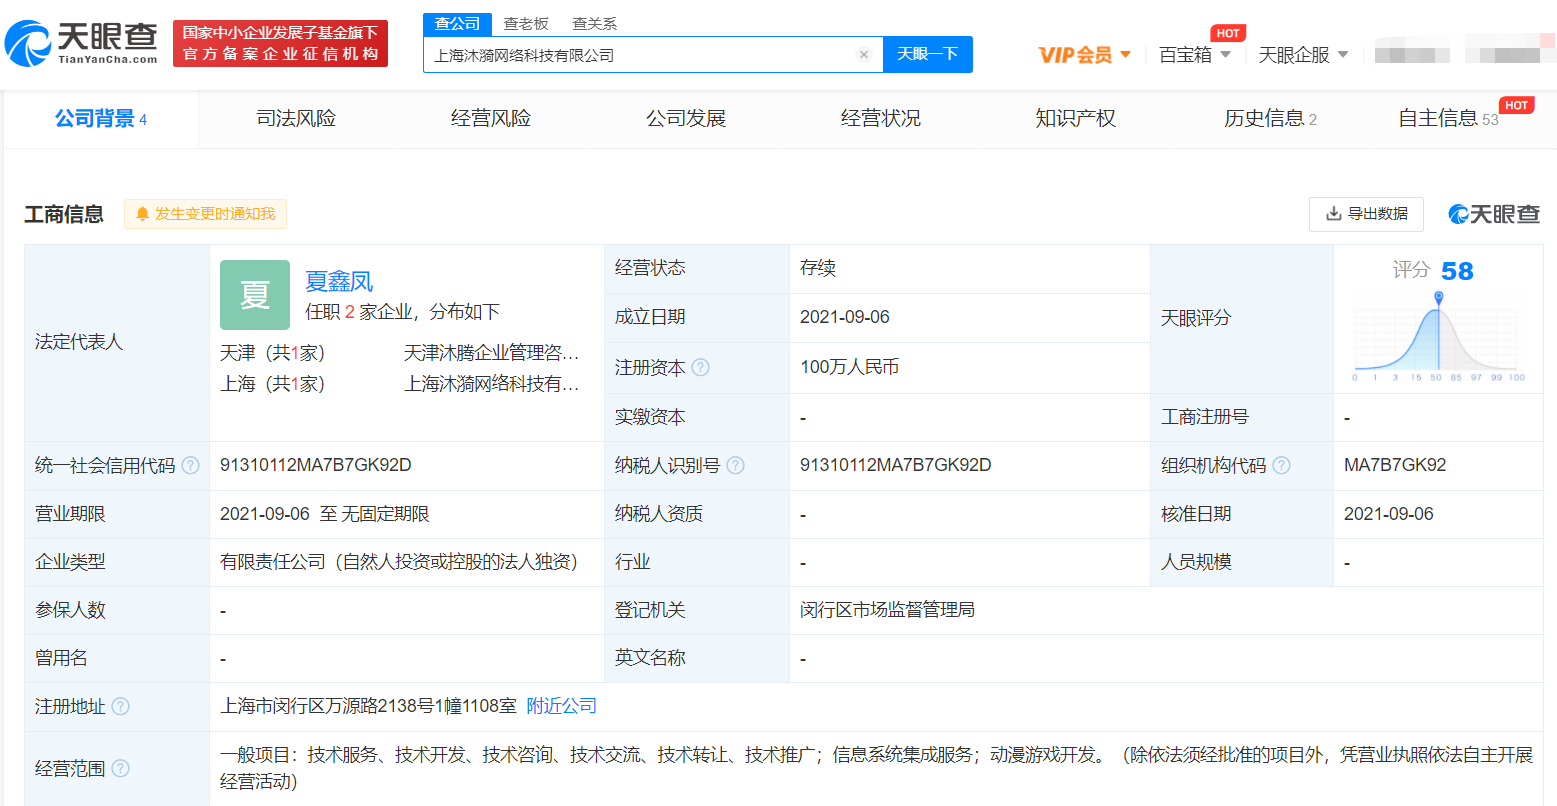This screenshot has height=806, width=1557.
Task: Open the 百宝箱 dropdown menu
Action: pos(1194,55)
